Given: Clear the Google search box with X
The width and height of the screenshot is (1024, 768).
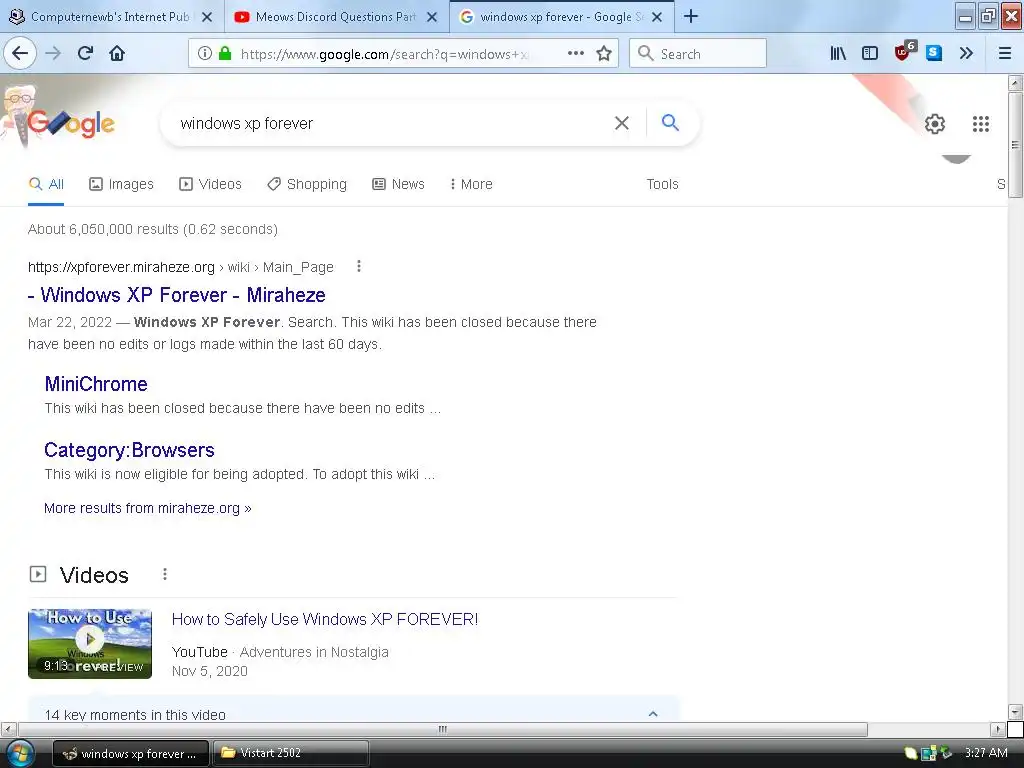Looking at the screenshot, I should tap(622, 123).
